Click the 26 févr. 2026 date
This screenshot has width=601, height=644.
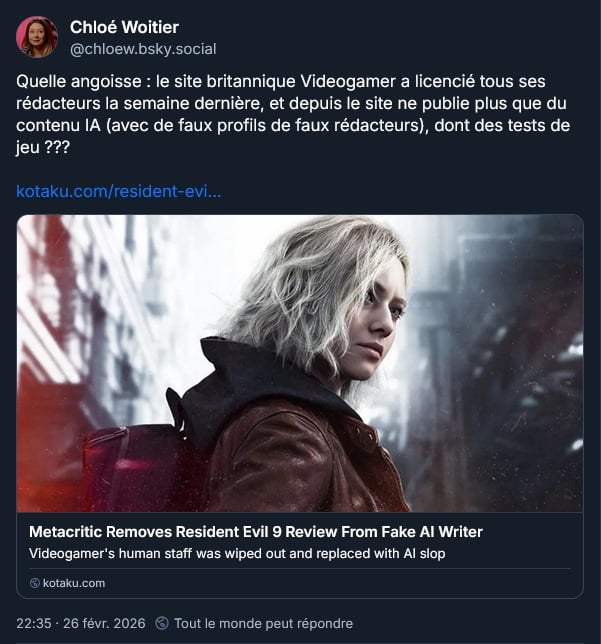104,623
